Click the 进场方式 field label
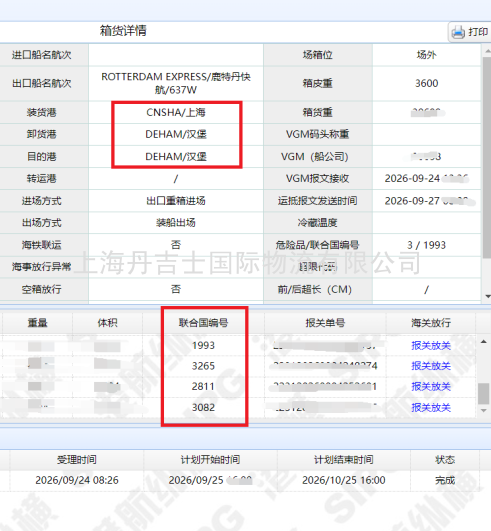The image size is (491, 531). coord(42,201)
